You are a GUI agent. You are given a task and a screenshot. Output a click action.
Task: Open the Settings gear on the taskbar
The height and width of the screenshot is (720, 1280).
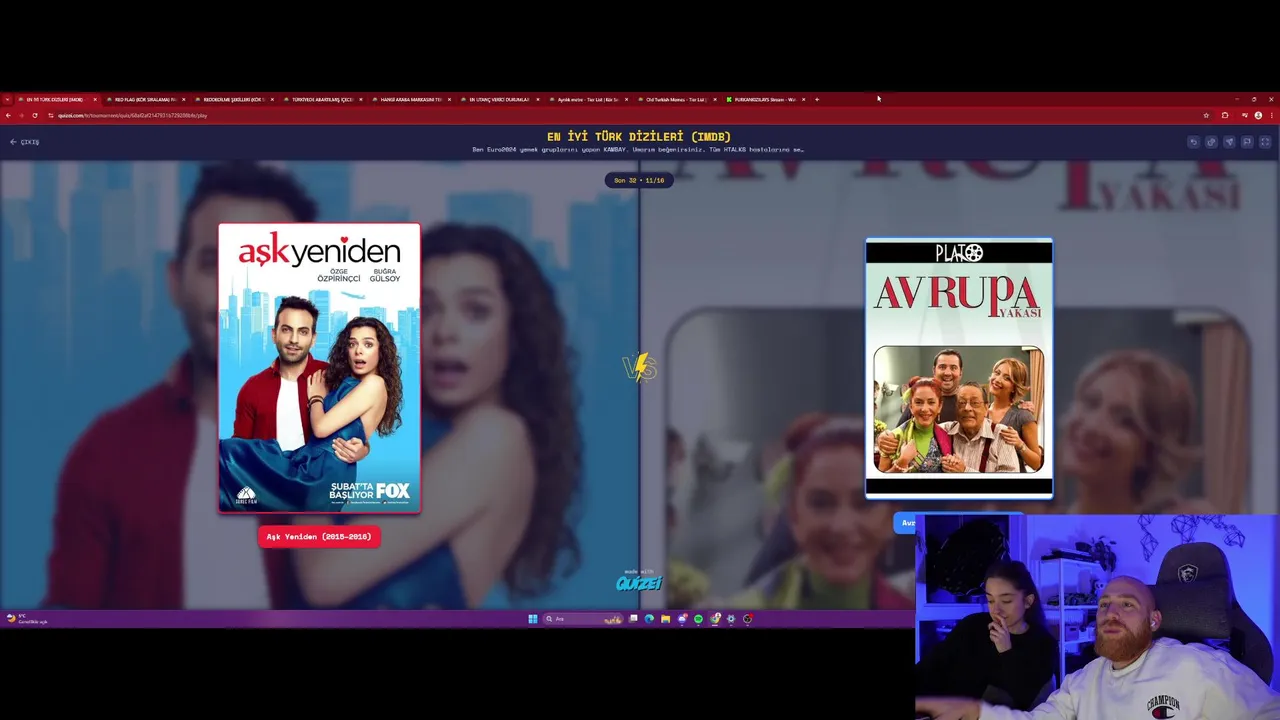click(x=731, y=619)
